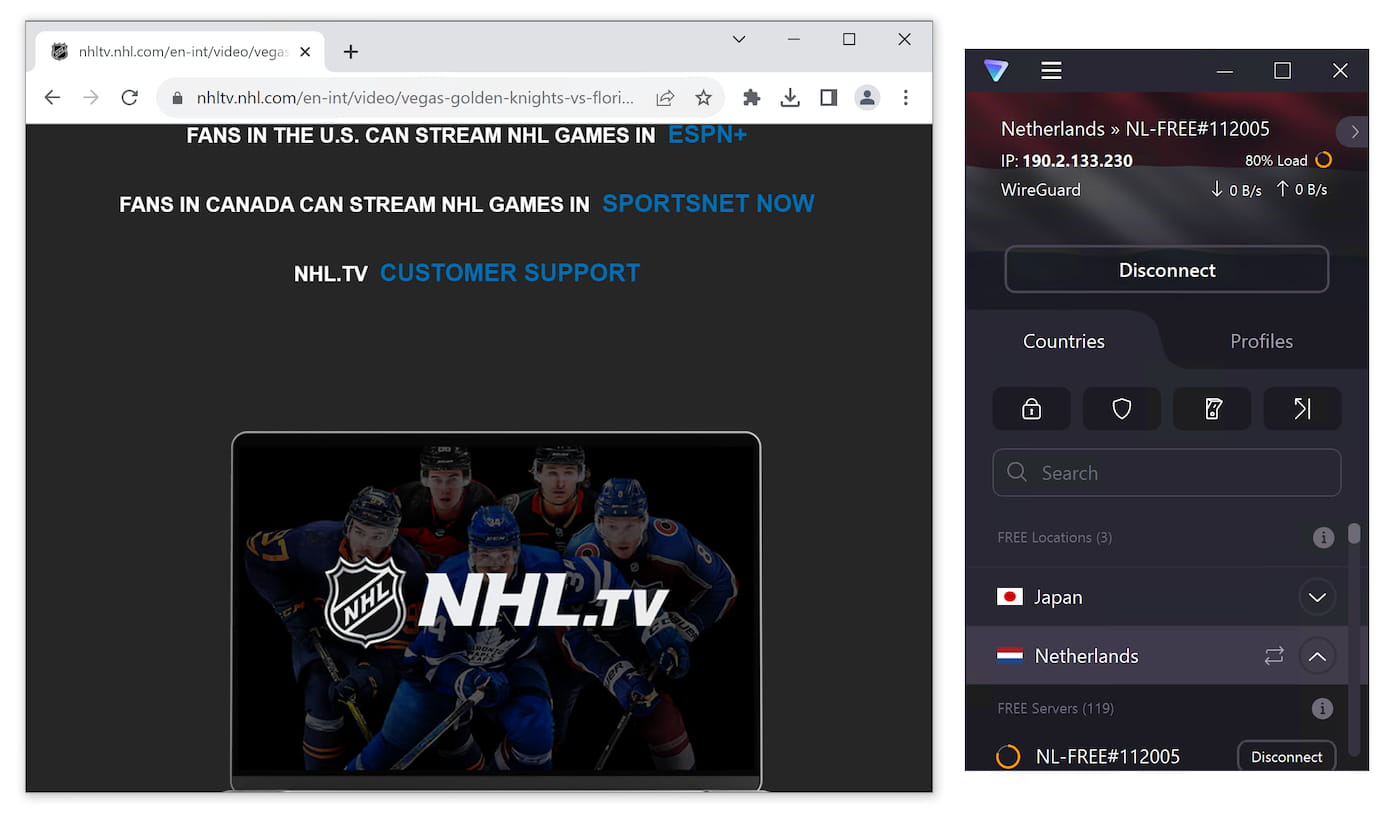The image size is (1400, 821).
Task: Open Chrome extensions puzzle icon
Action: point(751,97)
